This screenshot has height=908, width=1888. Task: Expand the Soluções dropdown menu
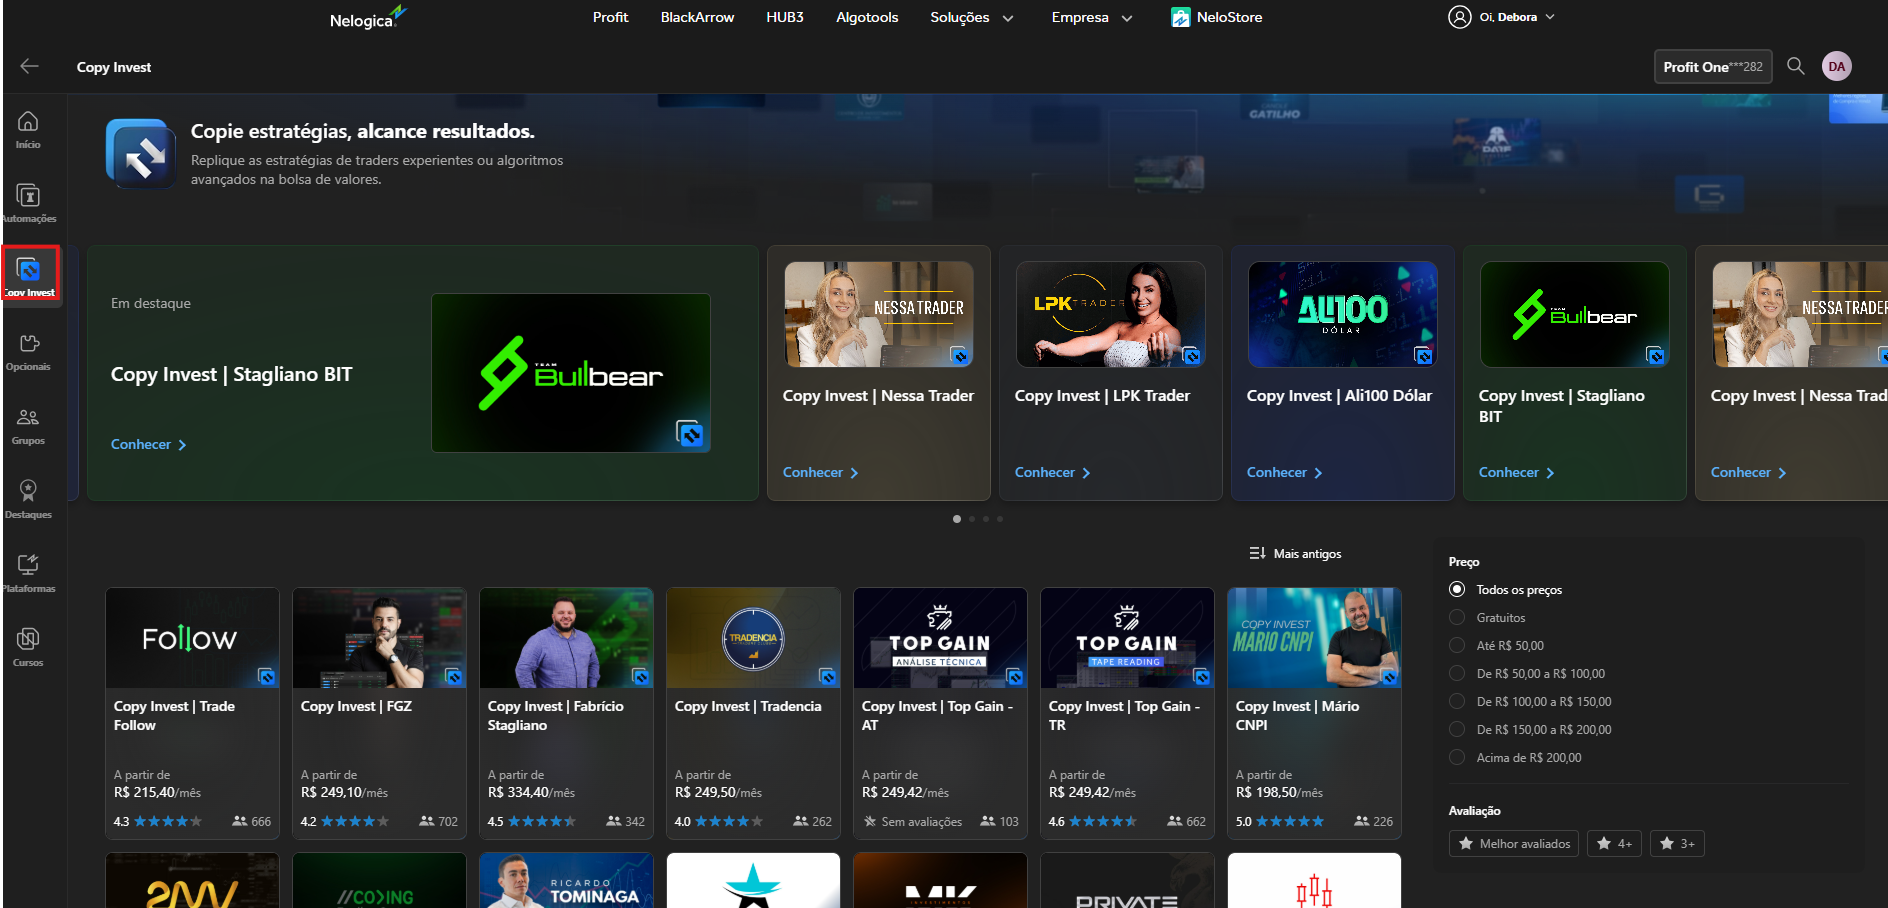pyautogui.click(x=971, y=17)
